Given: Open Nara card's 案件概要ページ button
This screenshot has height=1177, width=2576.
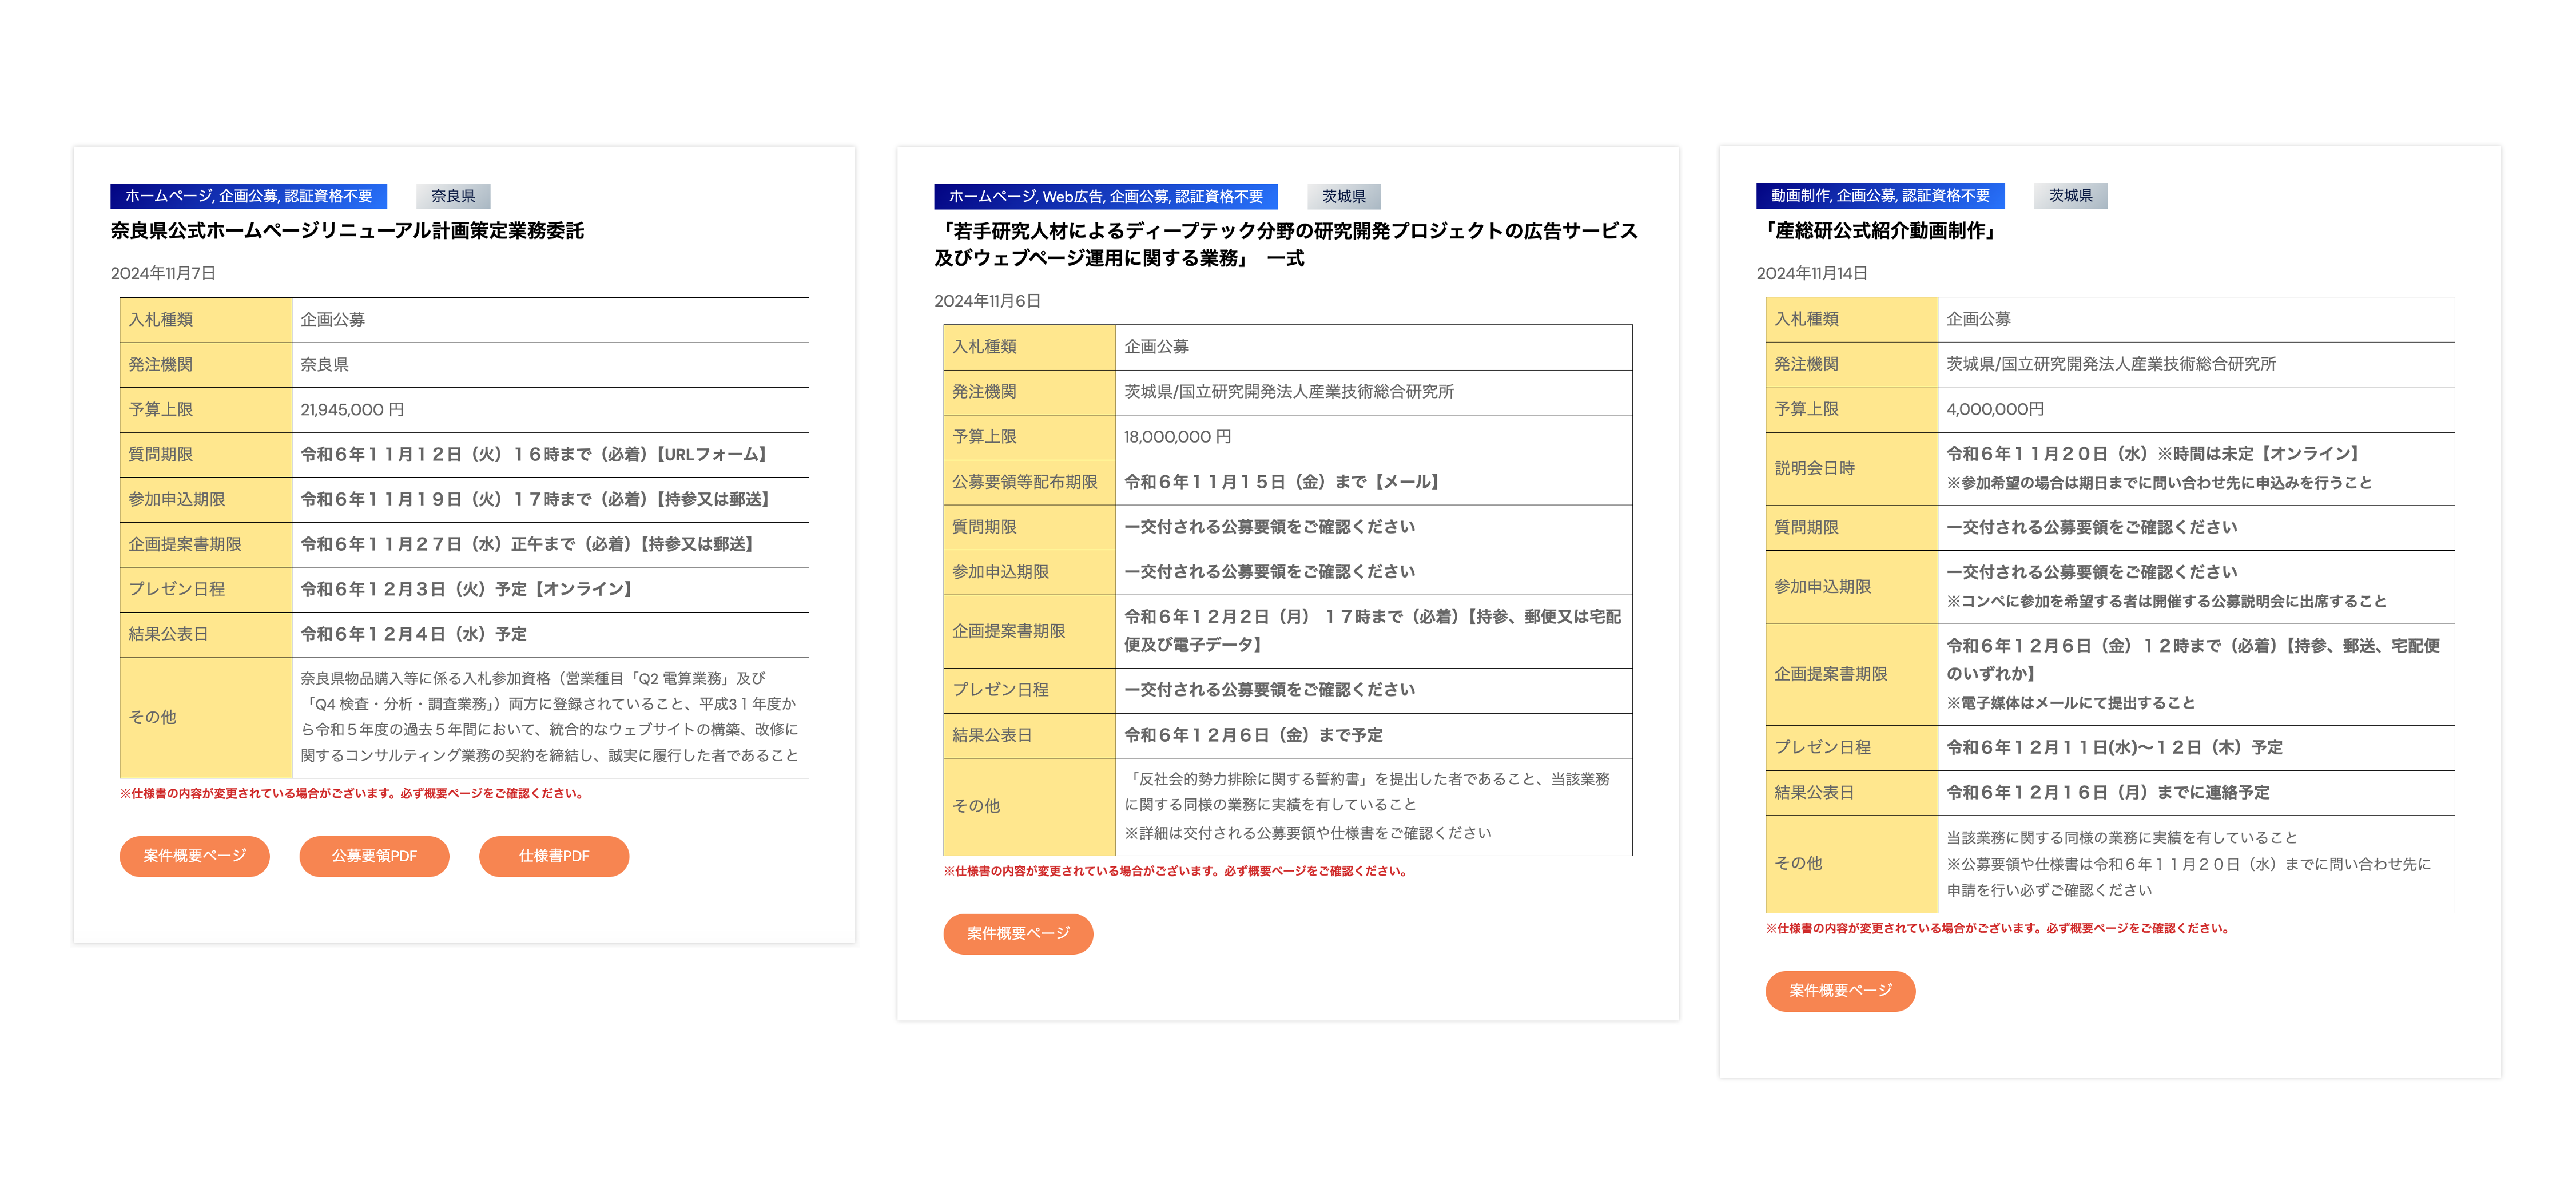Looking at the screenshot, I should pyautogui.click(x=194, y=856).
